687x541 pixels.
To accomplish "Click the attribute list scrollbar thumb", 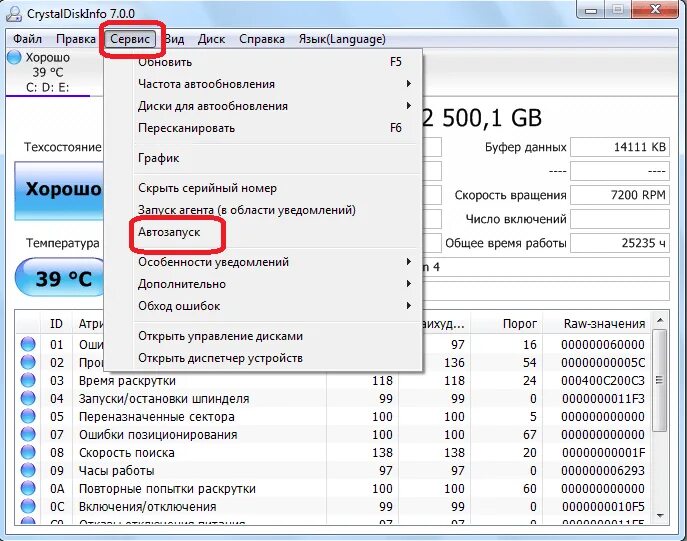I will point(660,380).
